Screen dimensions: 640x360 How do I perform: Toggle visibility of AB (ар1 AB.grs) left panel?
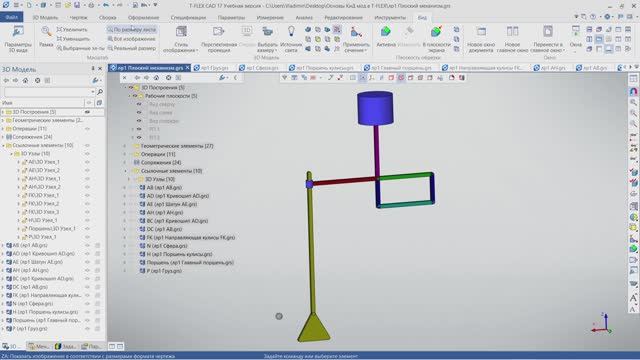pos(87,245)
